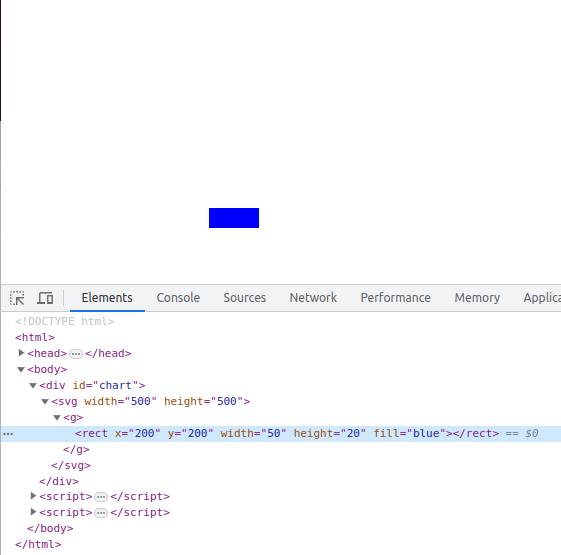
Task: Collapse the body element arrow
Action: point(21,369)
